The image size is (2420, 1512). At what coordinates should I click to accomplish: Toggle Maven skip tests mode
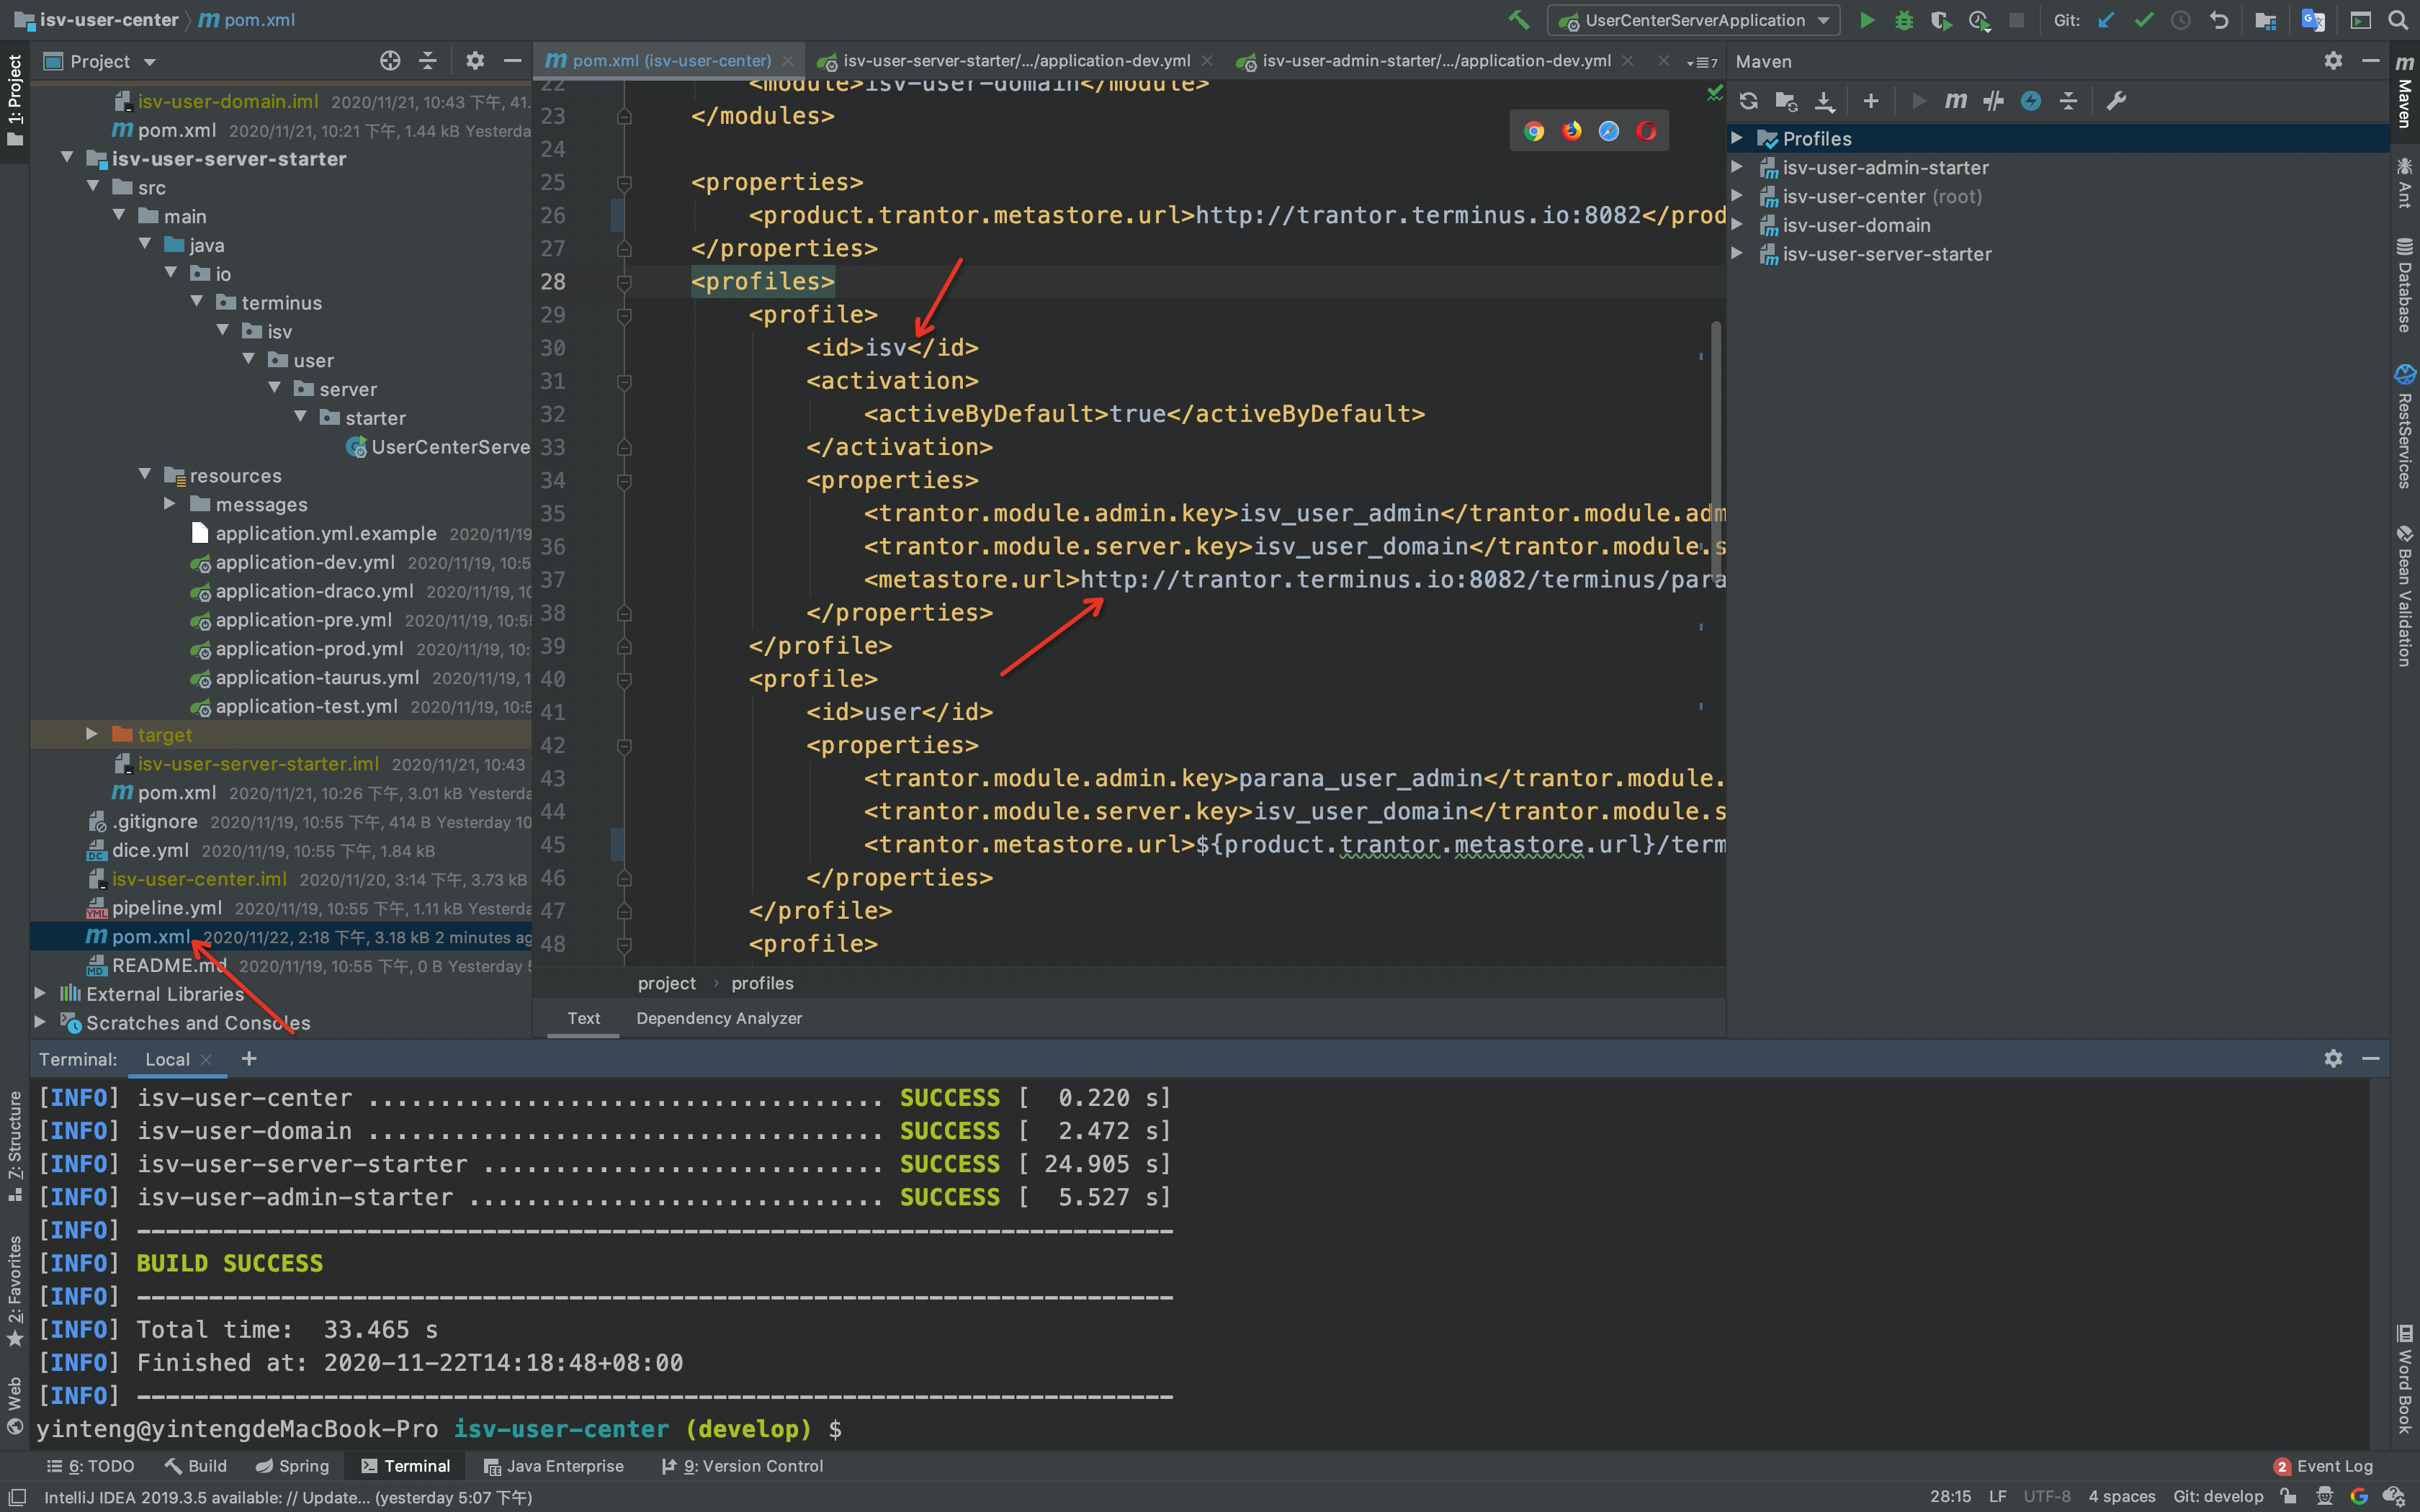coord(2031,101)
